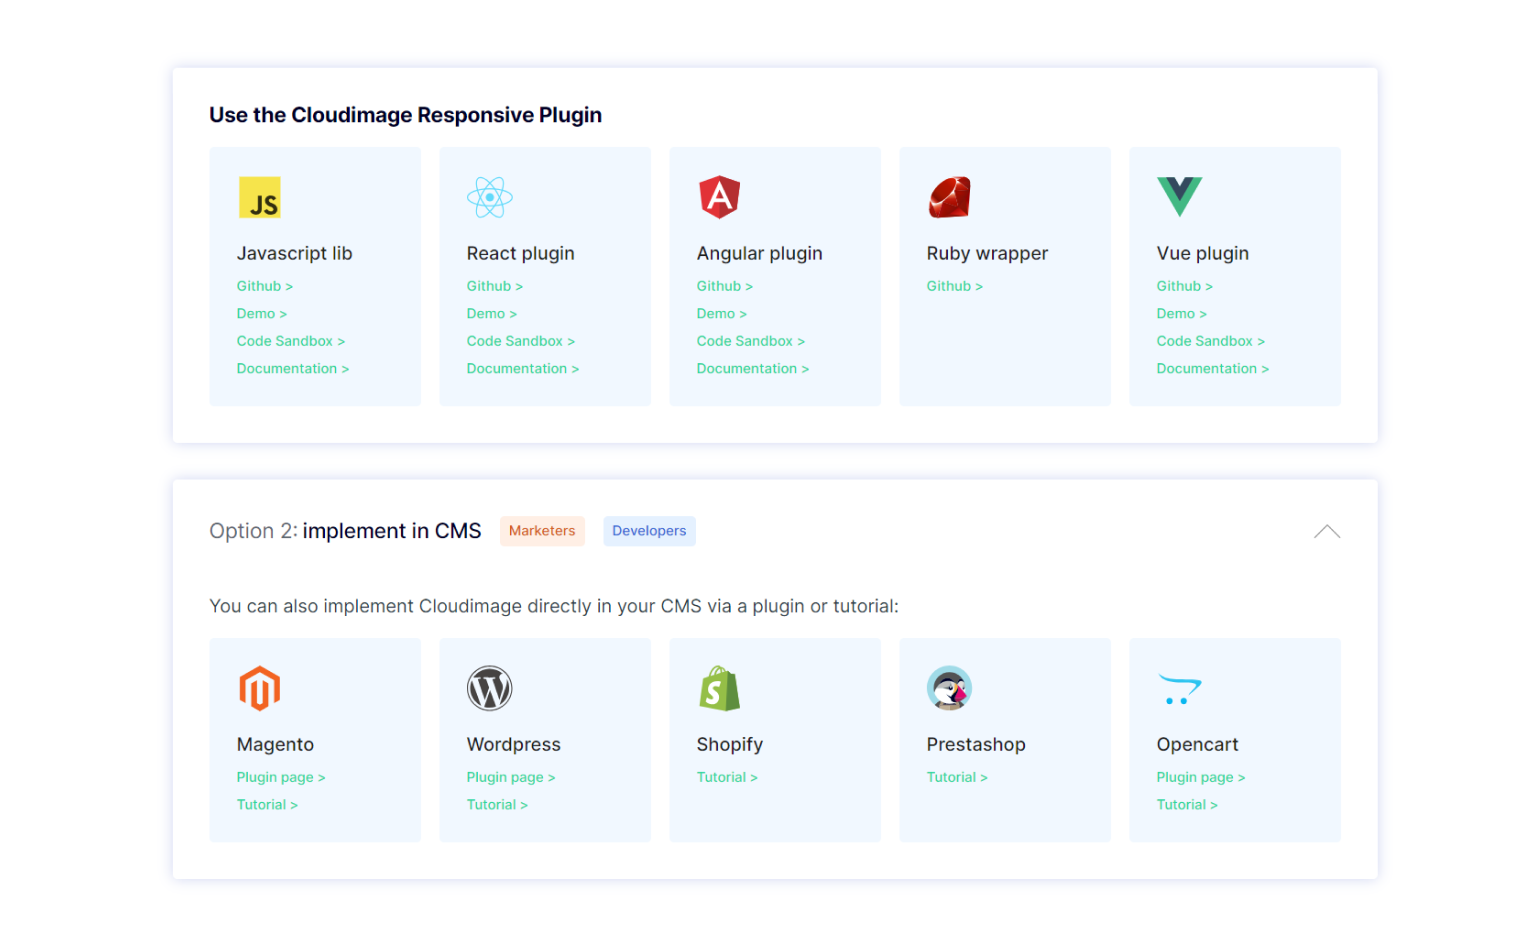
Task: Click the 'Angular plugin' card title
Action: pyautogui.click(x=760, y=254)
